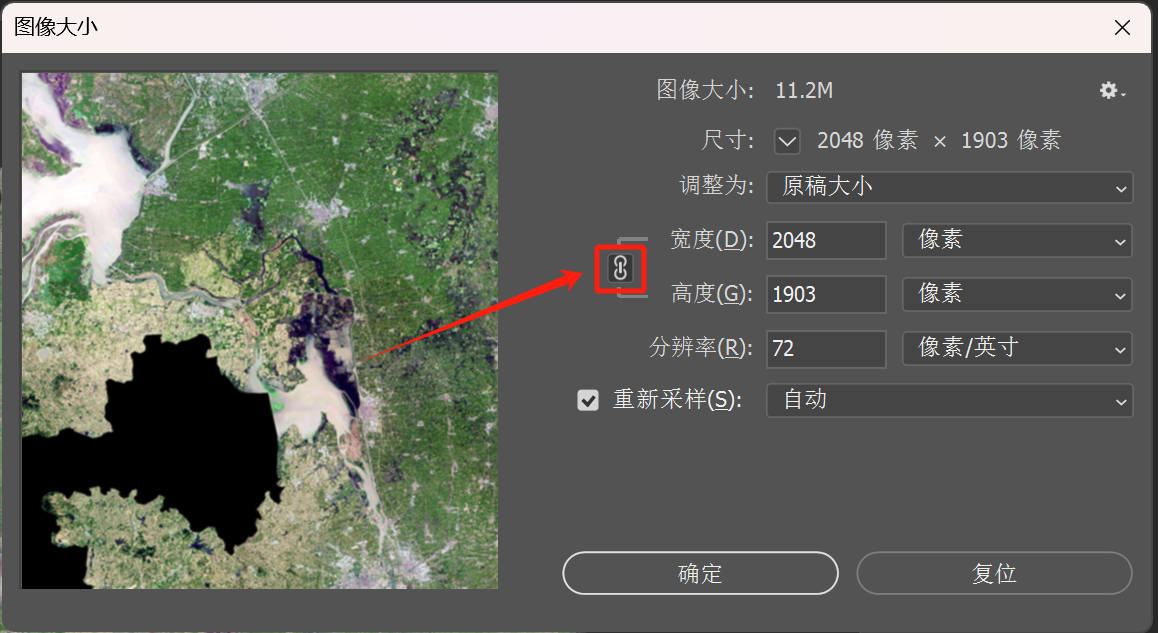Click the 调整为 label
The image size is (1158, 633).
coord(716,185)
